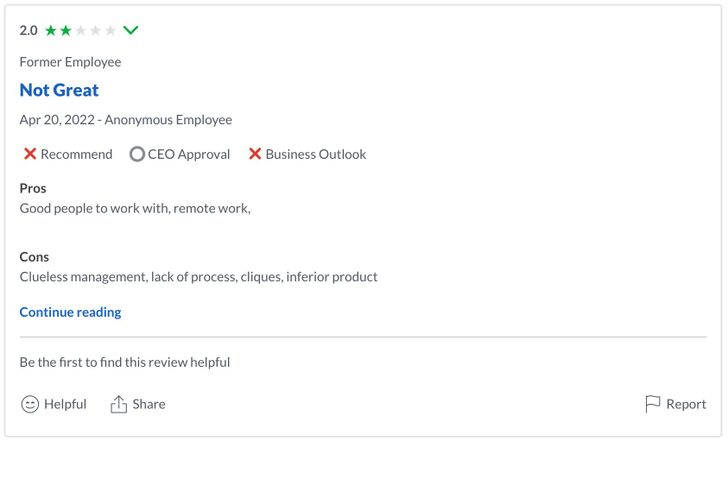728x480 pixels.
Task: Click the 2.0 rating number
Action: (28, 31)
